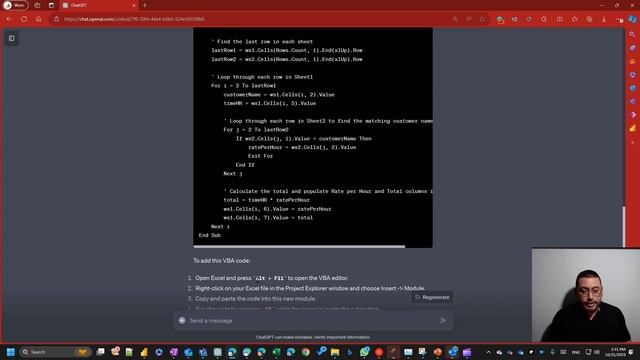Image resolution: width=640 pixels, height=360 pixels.
Task: Click the 'Open Excel and press Alt + F11' step
Action: tap(271, 278)
